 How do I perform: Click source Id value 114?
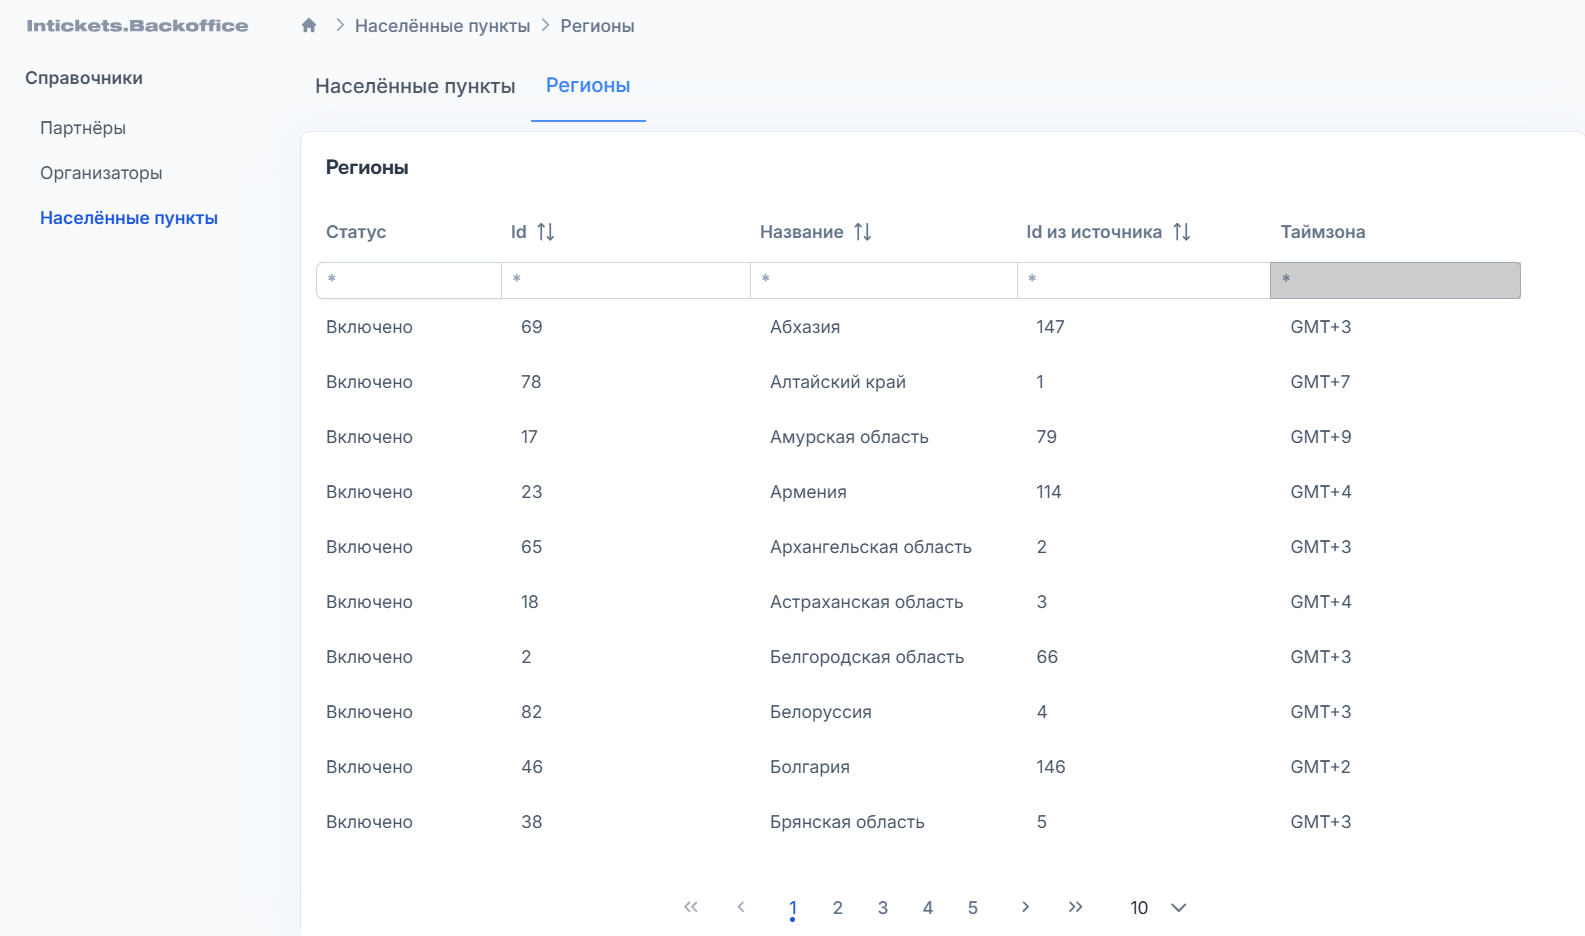click(1049, 492)
